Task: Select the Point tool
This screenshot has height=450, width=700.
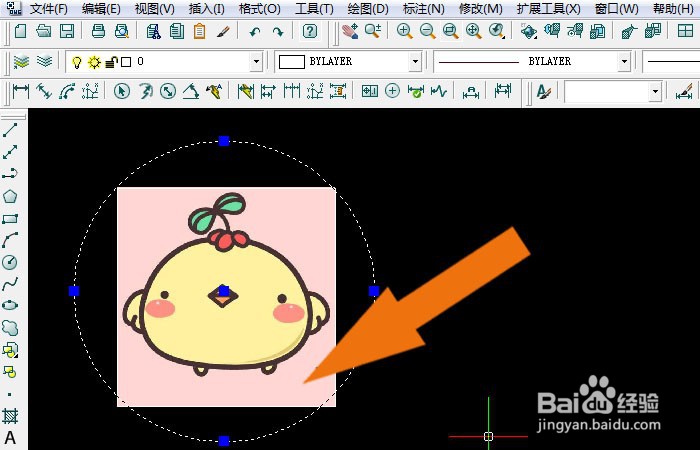Action: [10, 394]
